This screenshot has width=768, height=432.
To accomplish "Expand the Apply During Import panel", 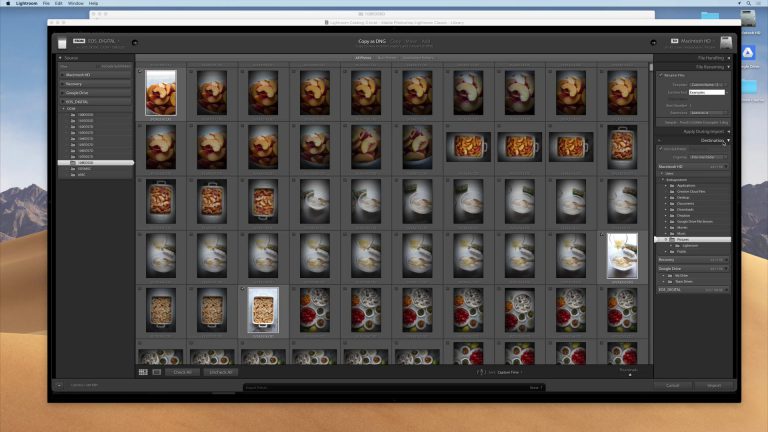I will 729,132.
